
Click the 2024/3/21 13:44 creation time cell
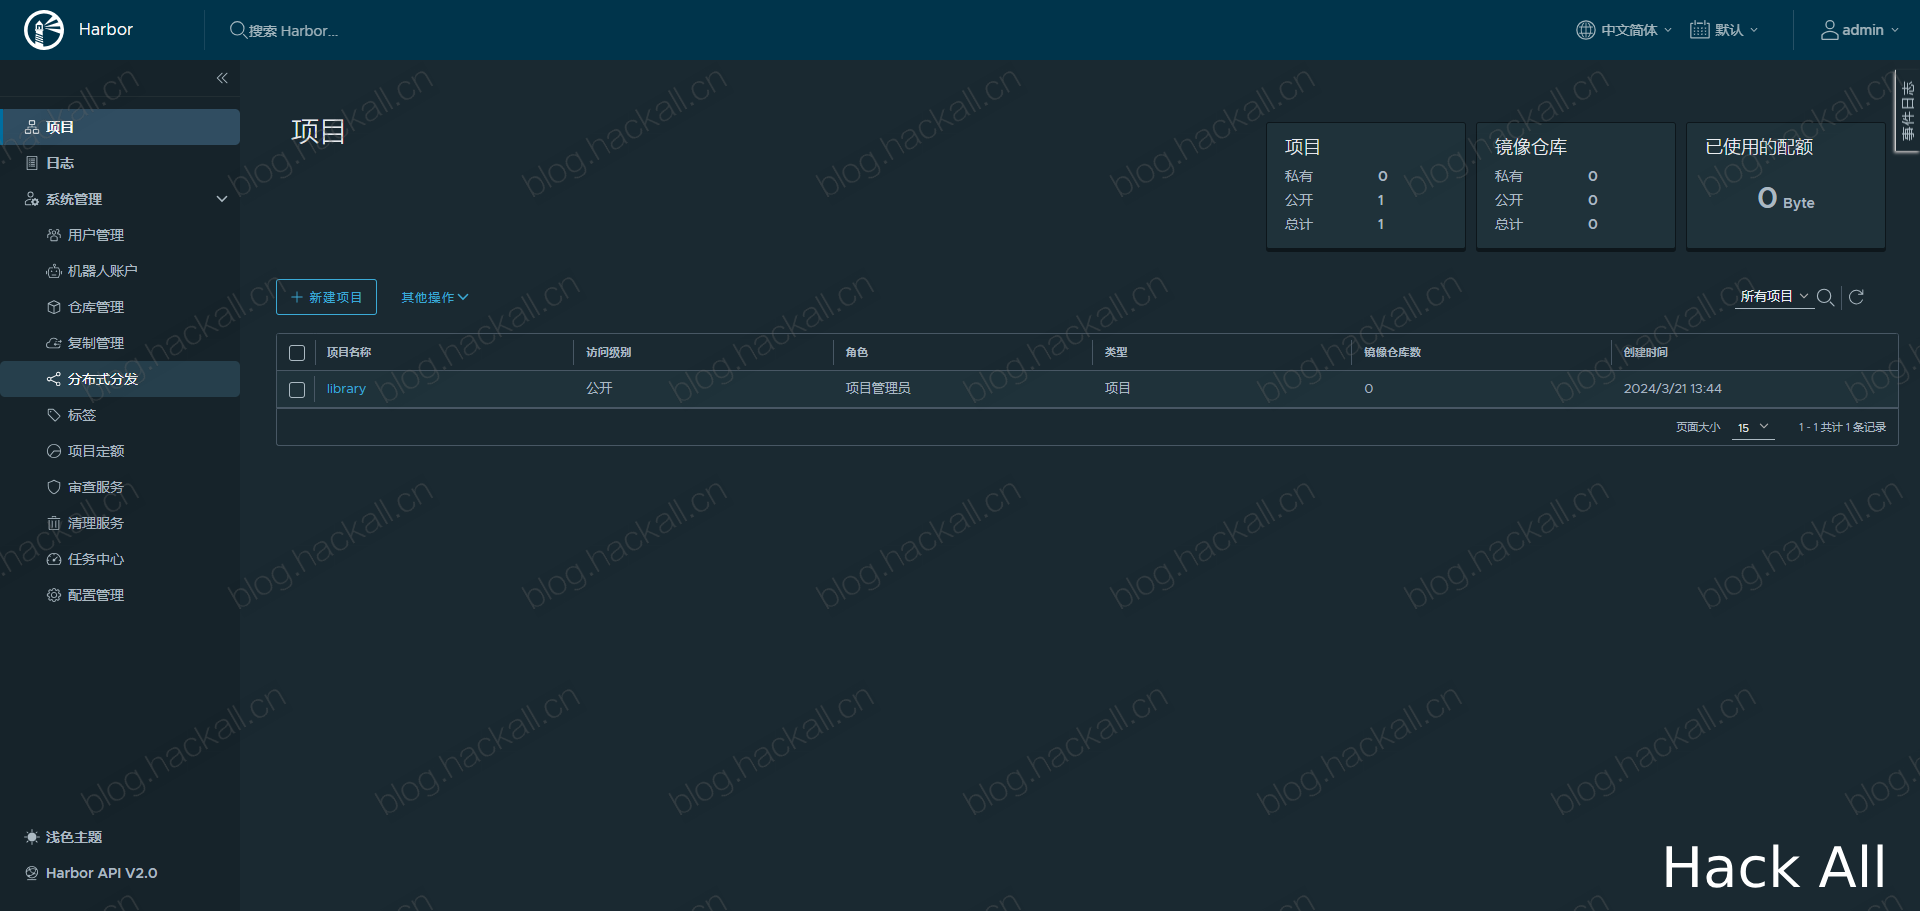(x=1673, y=388)
